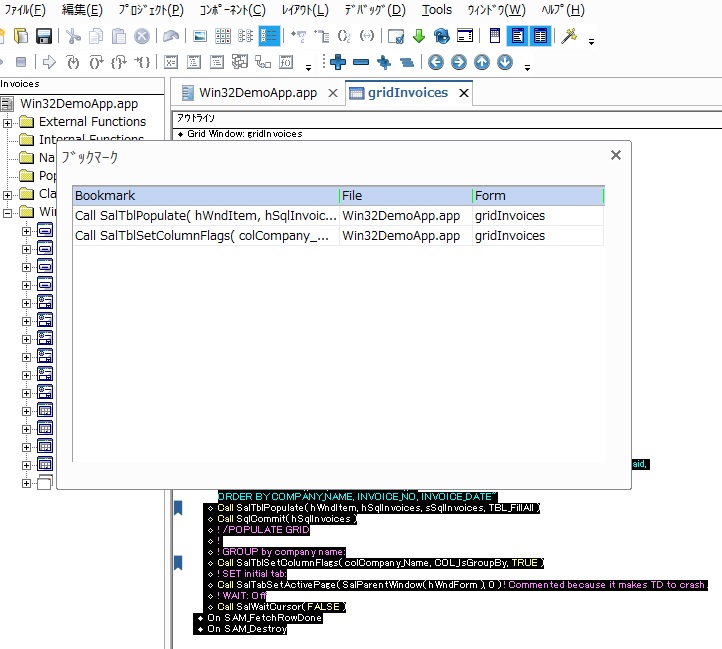Toggle the highlighted outline pane button

518,36
